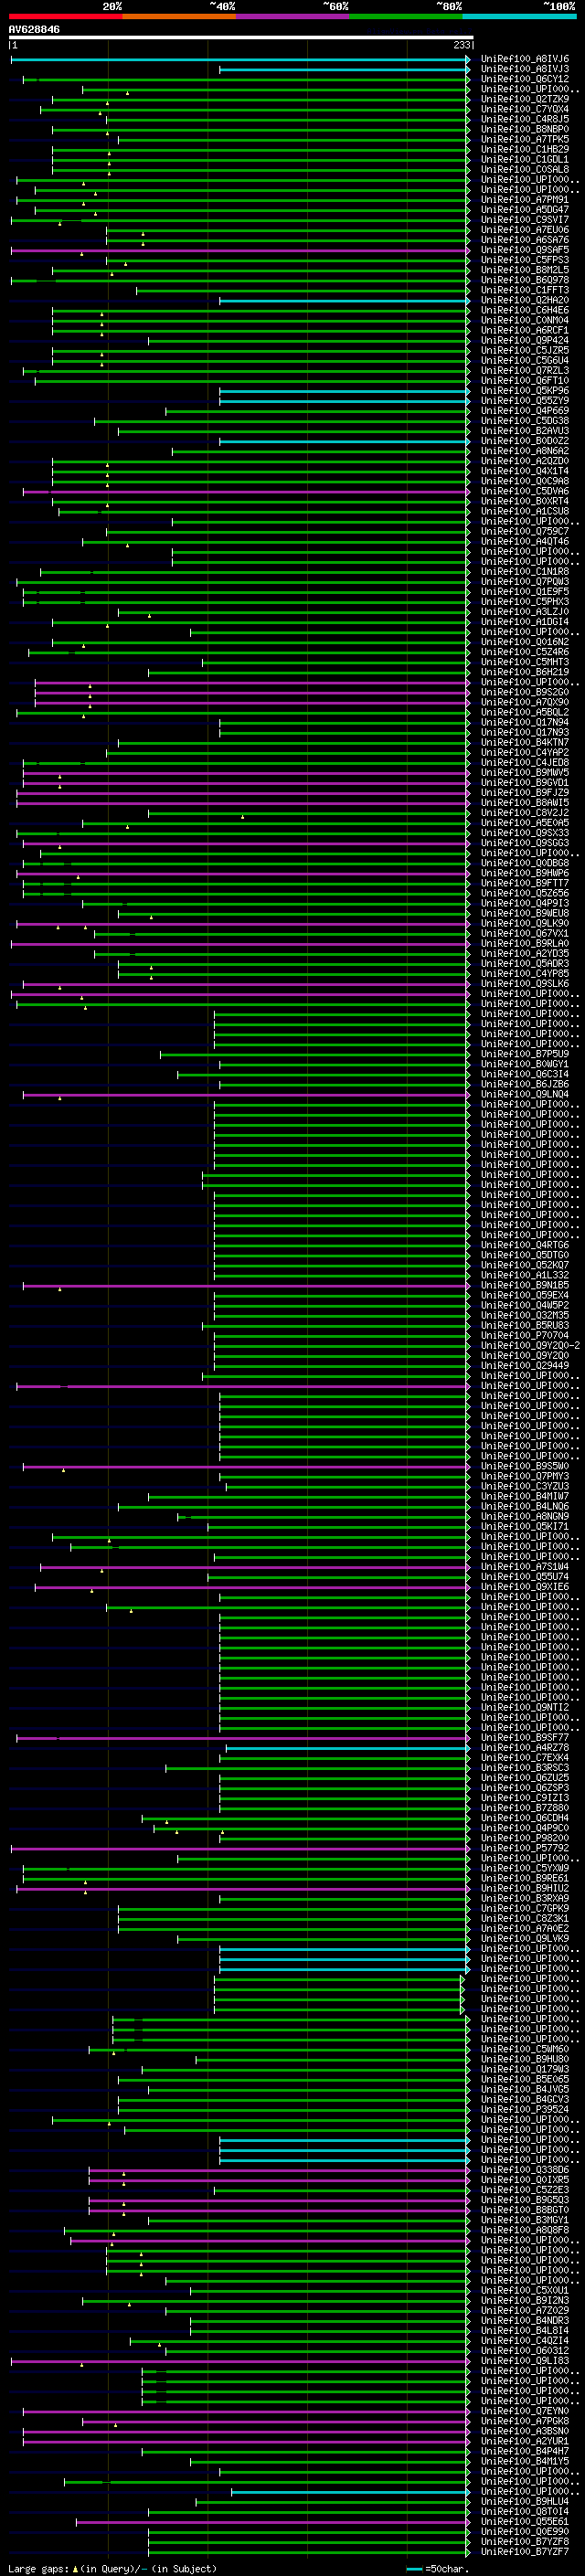Select label UniRef100_B6H219
Screen dimensions: 585x2576
pyautogui.click(x=524, y=672)
